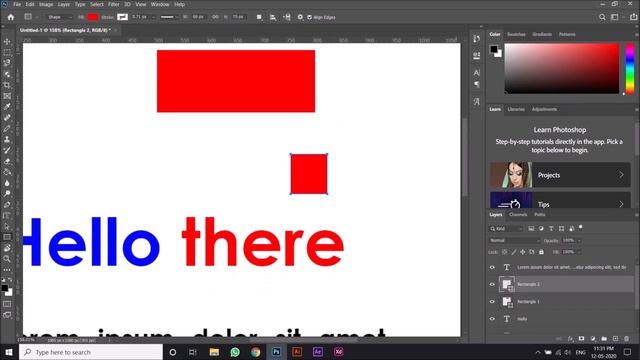Select the Move tool
Image resolution: width=640 pixels, height=360 pixels.
coord(7,42)
